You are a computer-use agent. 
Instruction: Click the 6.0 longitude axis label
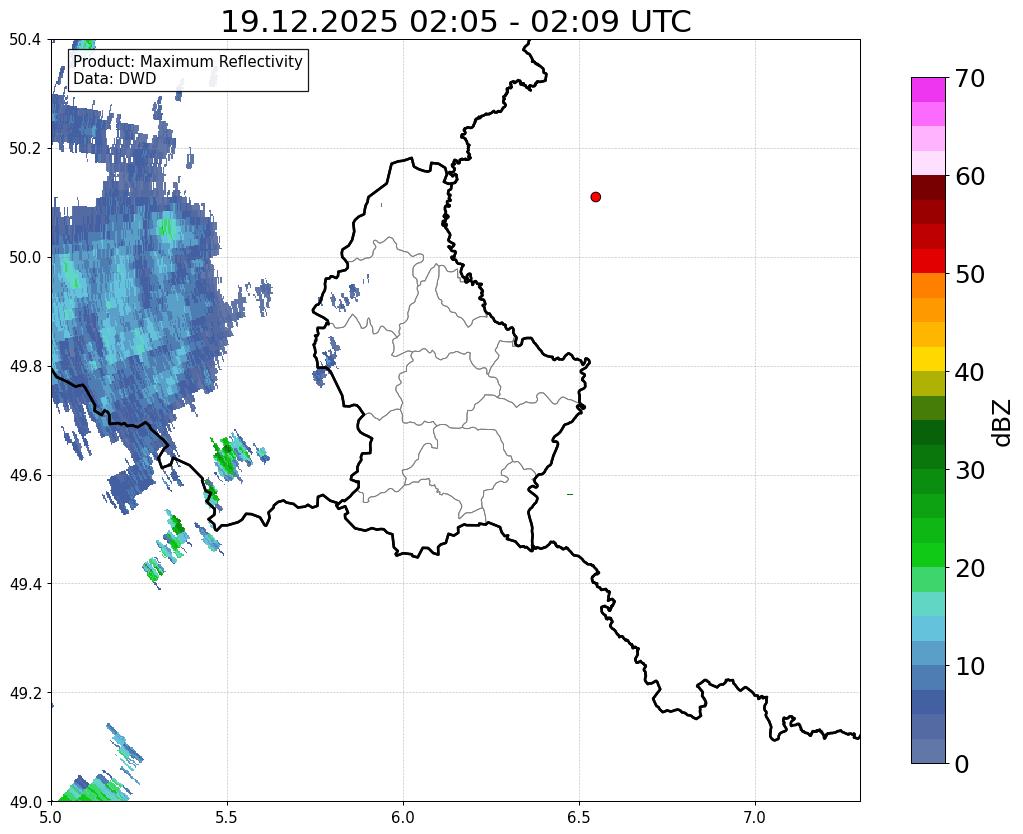point(403,818)
